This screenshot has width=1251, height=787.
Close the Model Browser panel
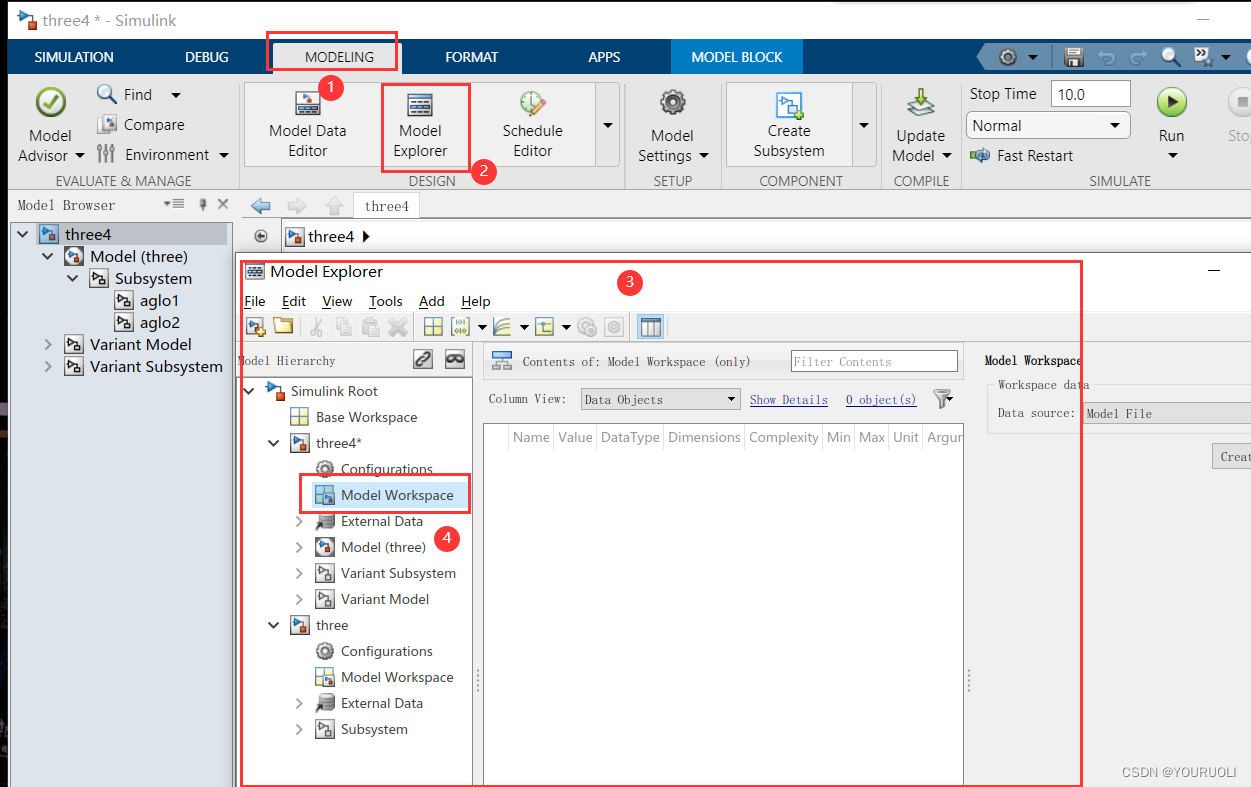pos(223,204)
